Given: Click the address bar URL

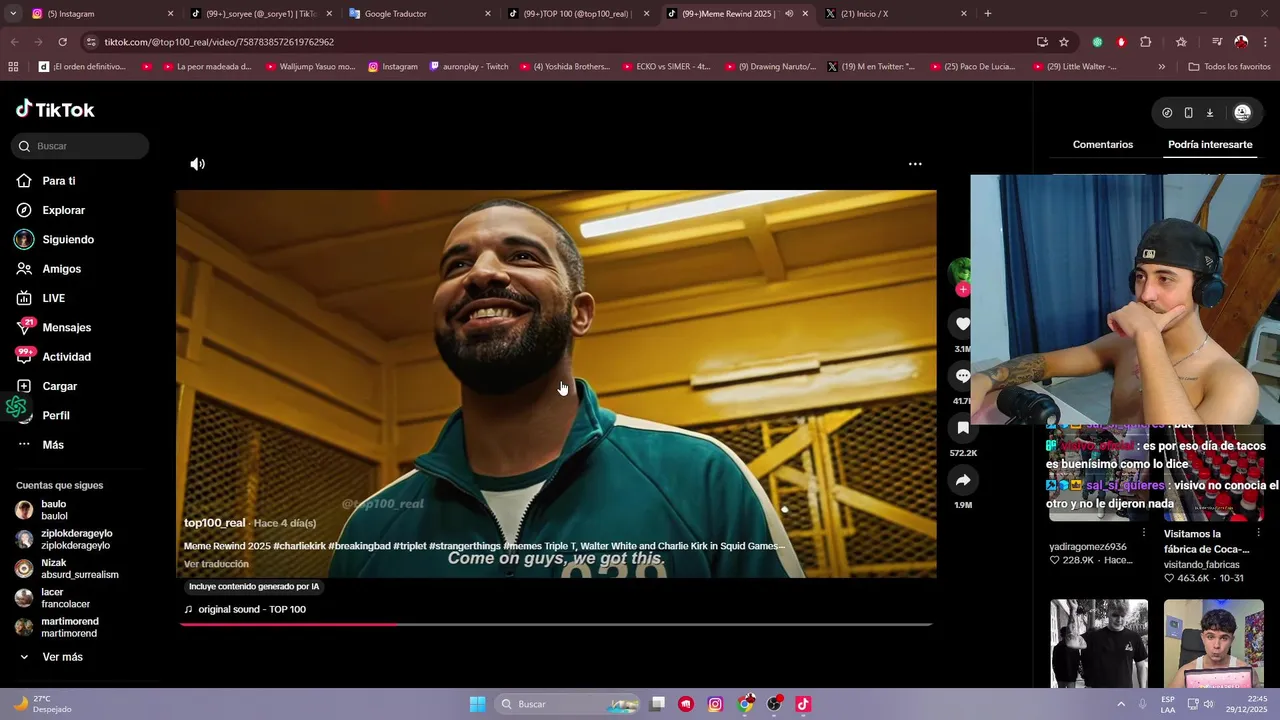Looking at the screenshot, I should [x=219, y=42].
